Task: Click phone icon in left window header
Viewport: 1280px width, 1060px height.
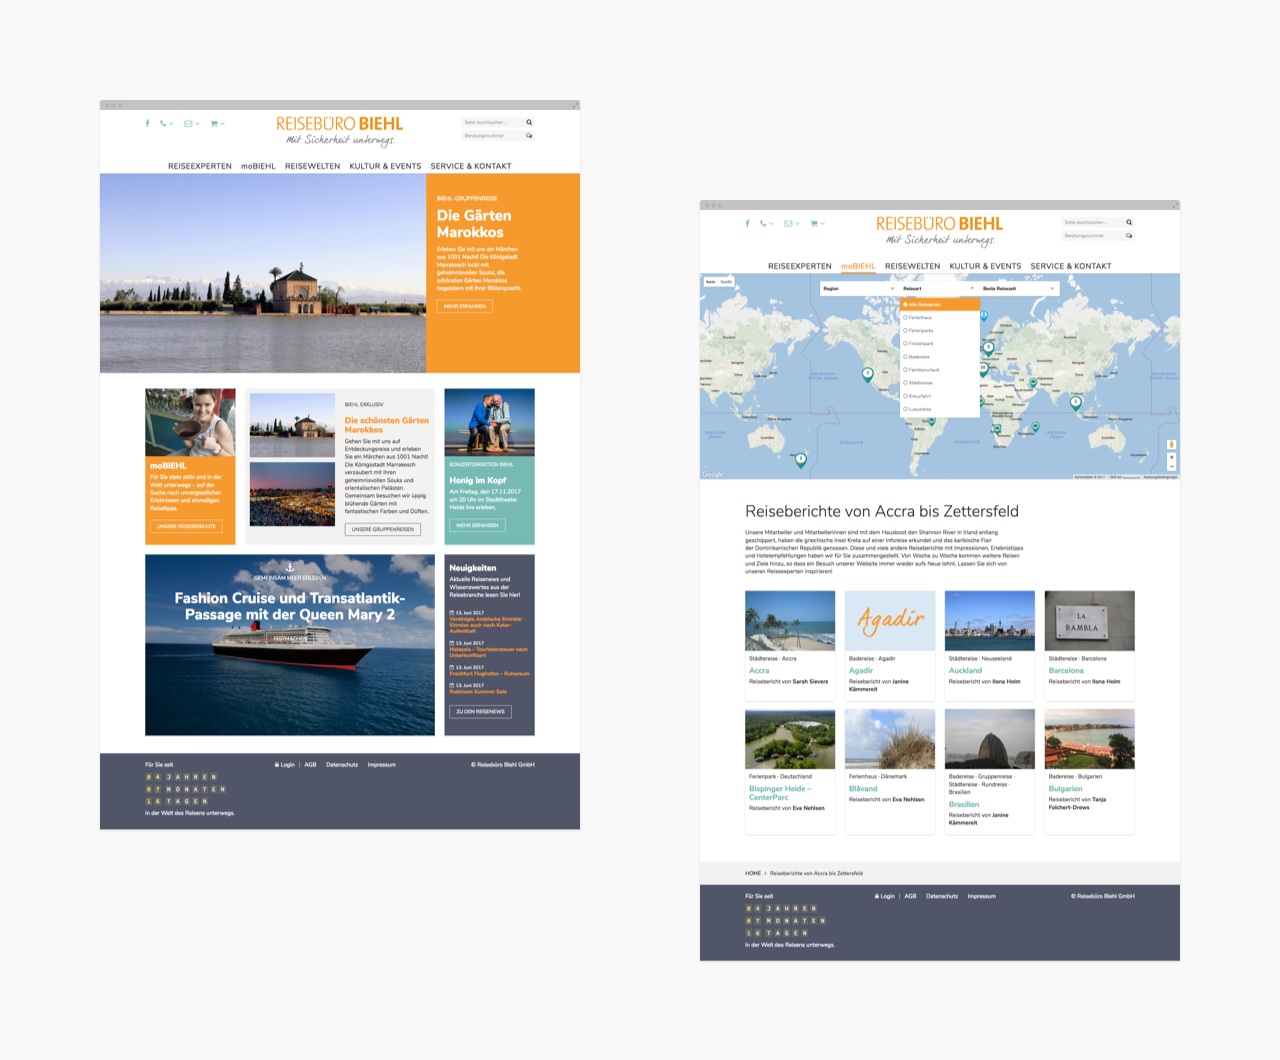Action: tap(163, 124)
